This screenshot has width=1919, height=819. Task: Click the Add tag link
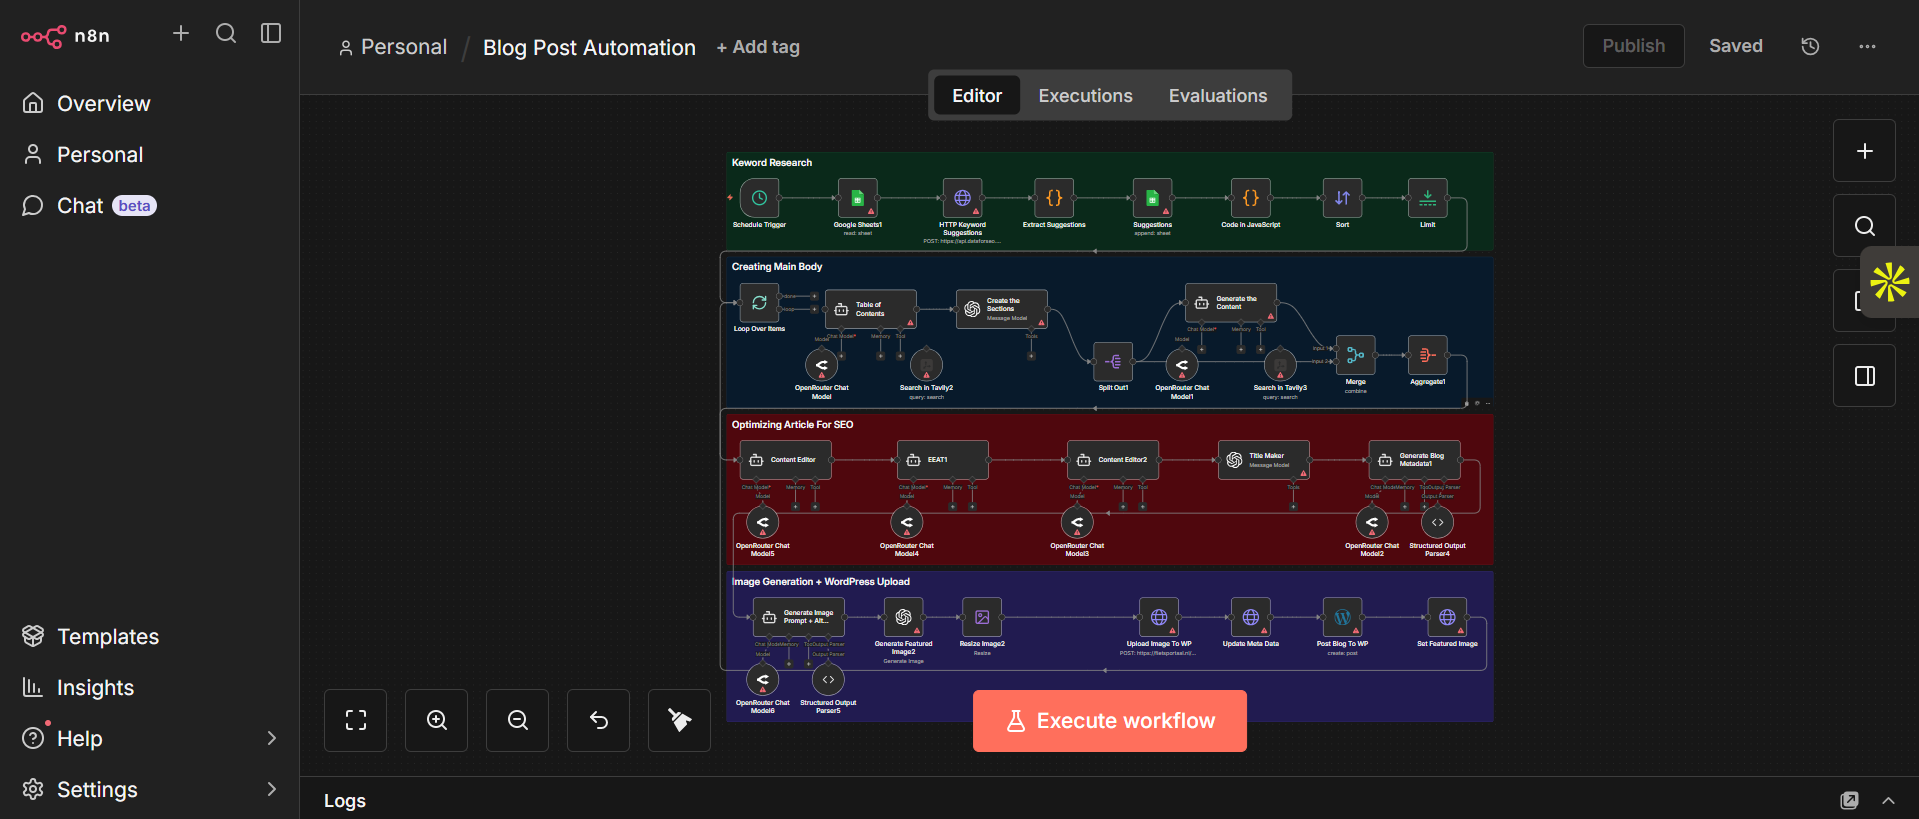point(758,47)
